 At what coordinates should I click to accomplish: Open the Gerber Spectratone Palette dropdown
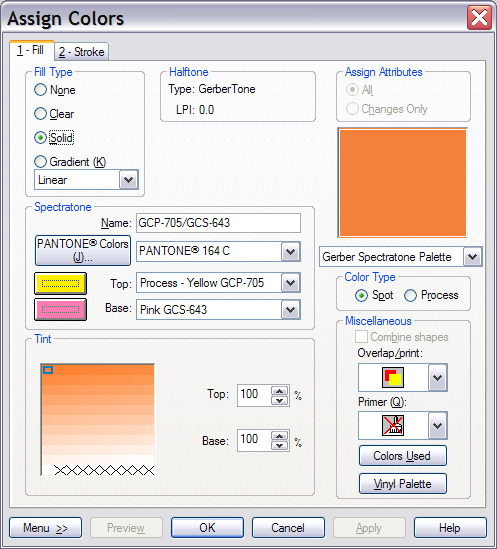[472, 257]
